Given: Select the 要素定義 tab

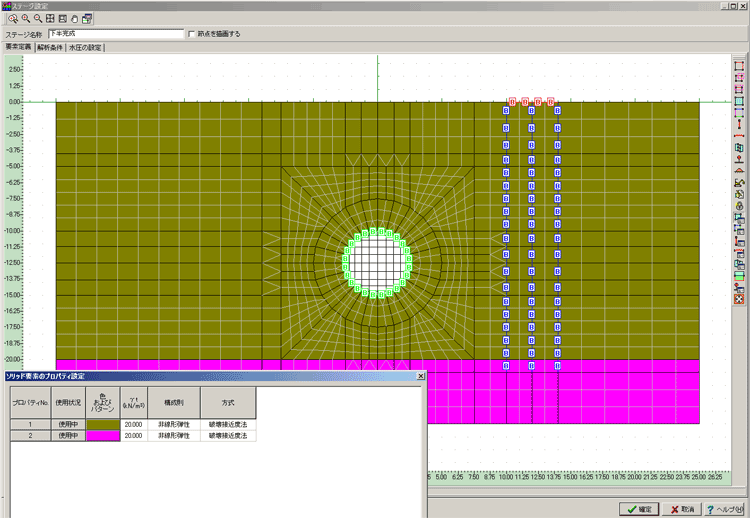Looking at the screenshot, I should click(17, 47).
